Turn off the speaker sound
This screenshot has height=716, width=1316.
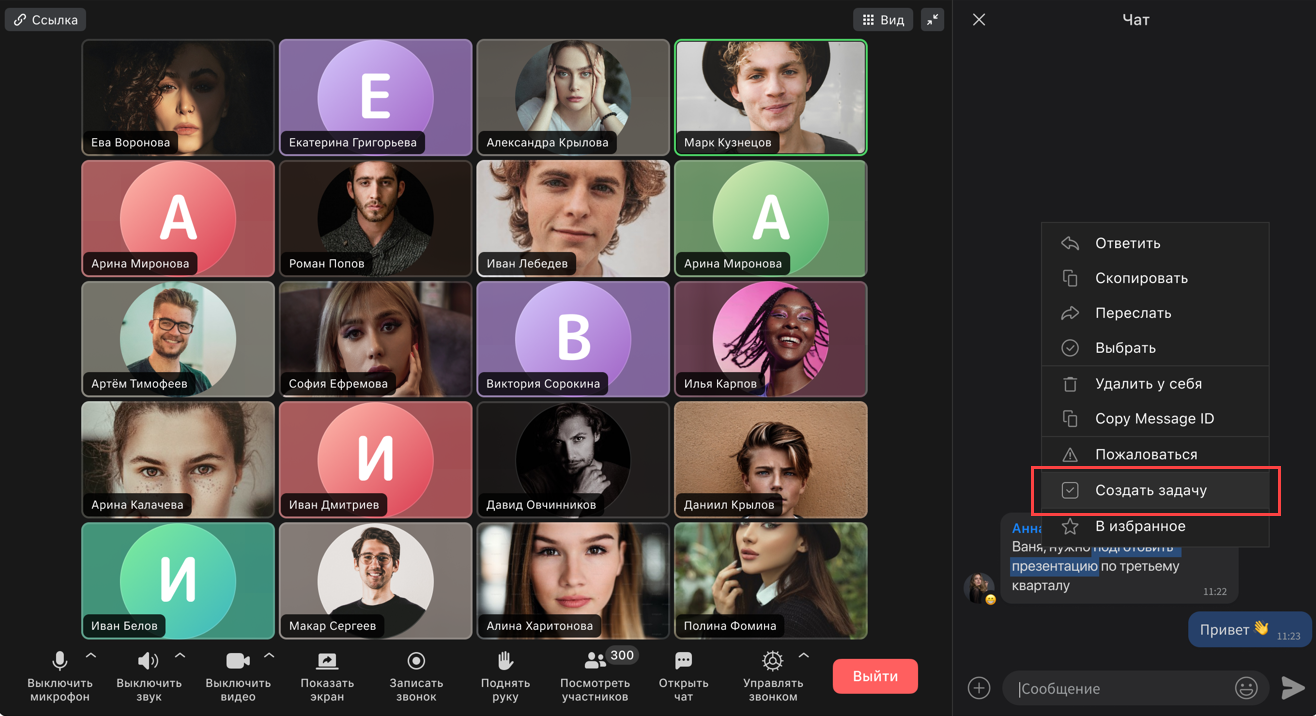point(148,661)
